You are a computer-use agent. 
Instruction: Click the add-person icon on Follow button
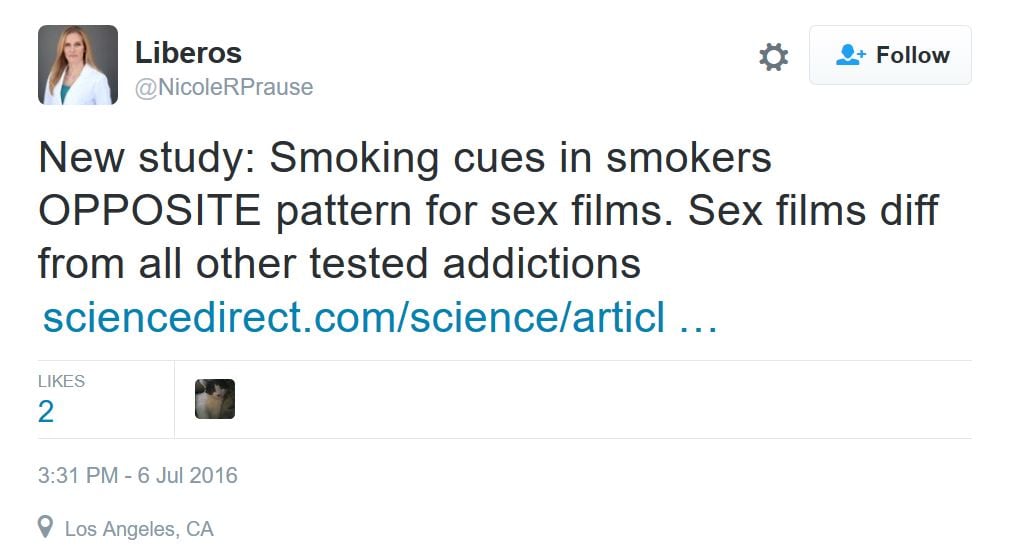click(850, 55)
